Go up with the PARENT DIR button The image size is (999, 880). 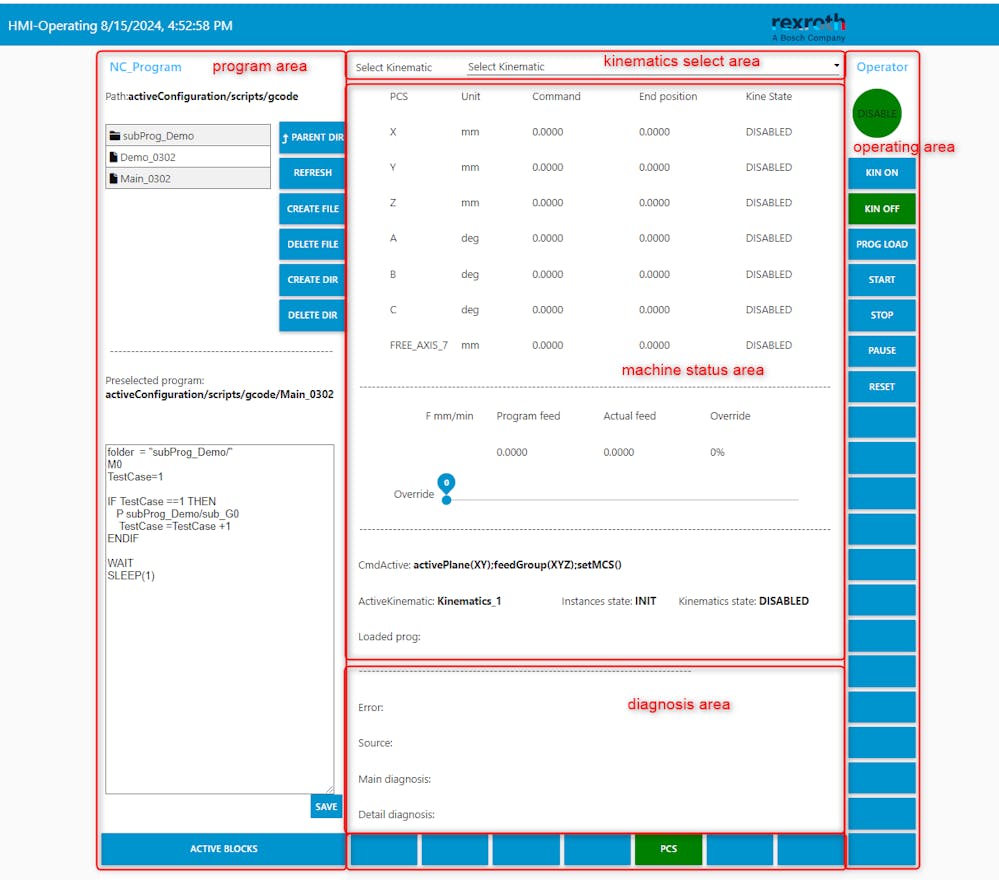(312, 137)
